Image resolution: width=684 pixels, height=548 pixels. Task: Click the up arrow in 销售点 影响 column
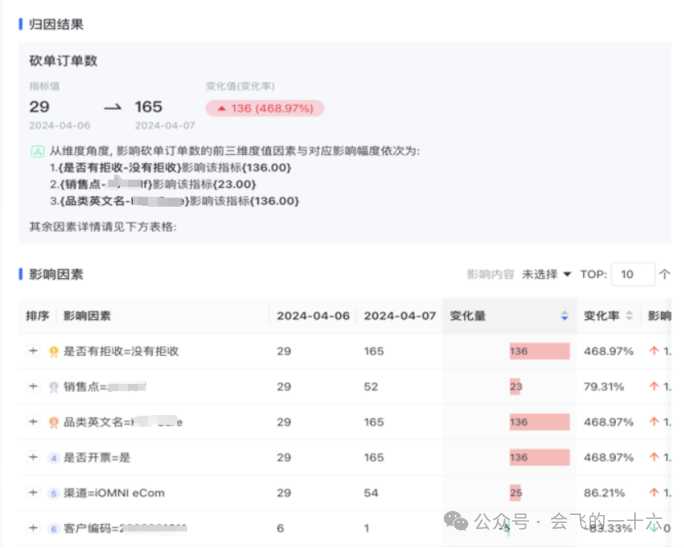coord(654,386)
